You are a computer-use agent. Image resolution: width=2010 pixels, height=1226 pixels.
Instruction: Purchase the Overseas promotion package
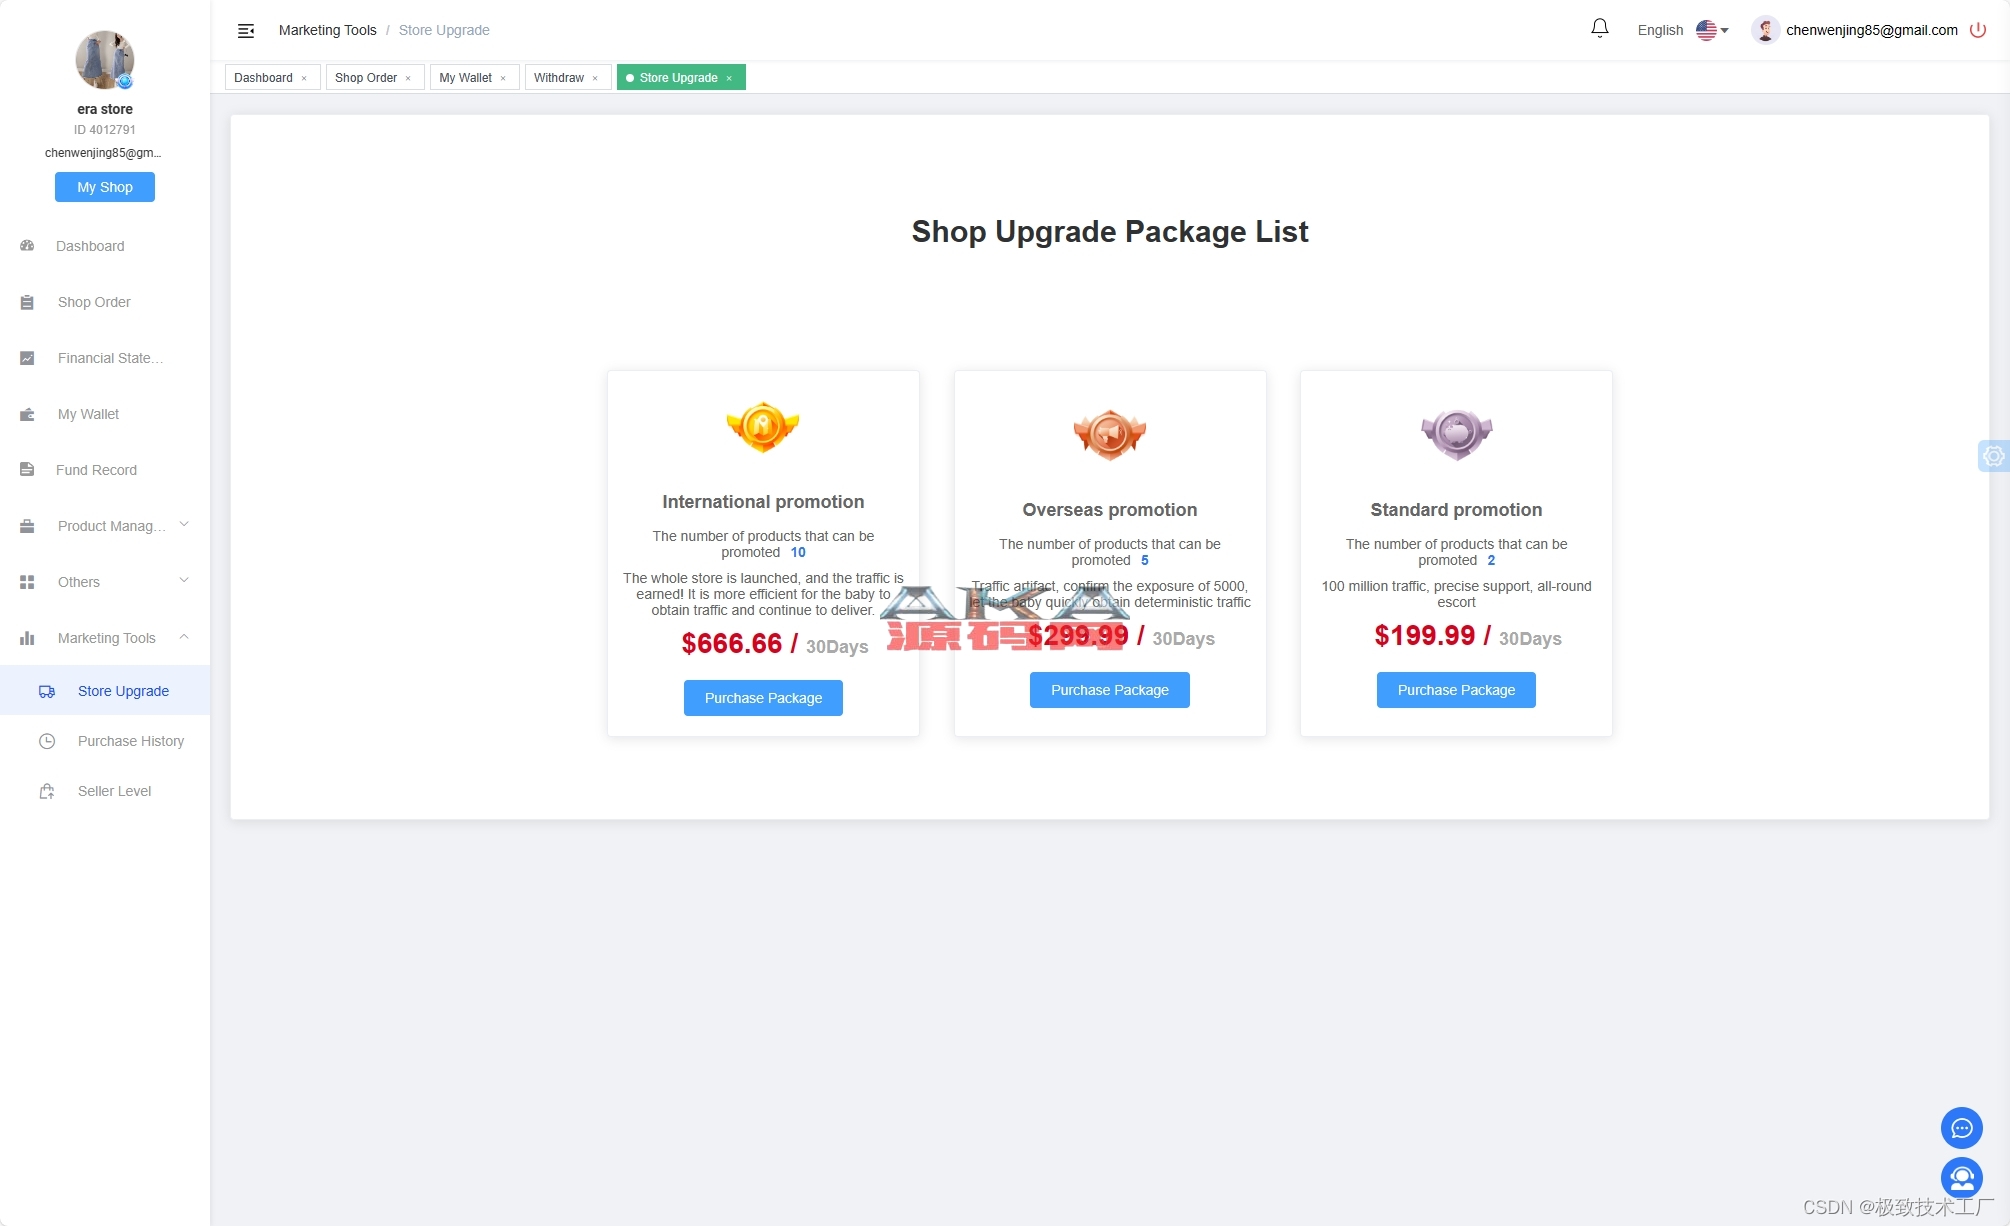pos(1109,690)
